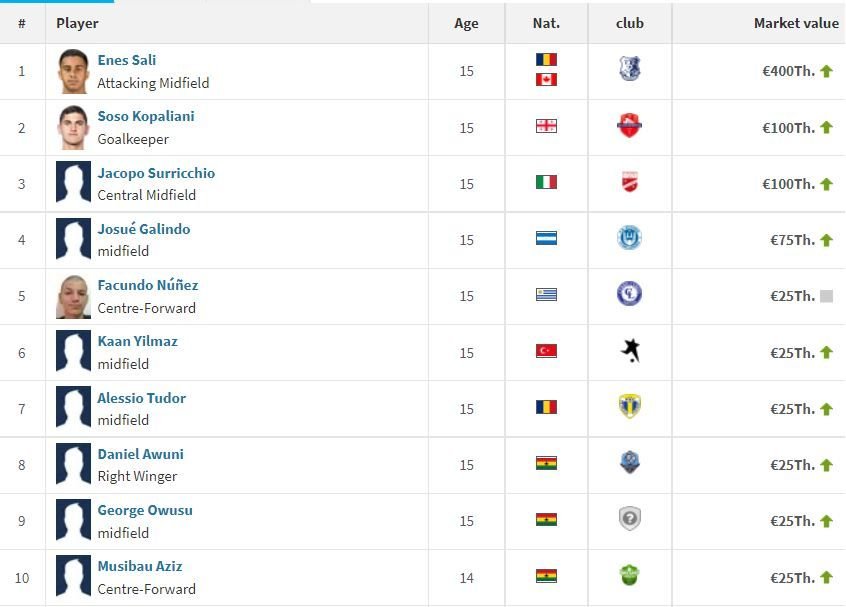Click the Canada flag under Enes Sali

pos(546,80)
